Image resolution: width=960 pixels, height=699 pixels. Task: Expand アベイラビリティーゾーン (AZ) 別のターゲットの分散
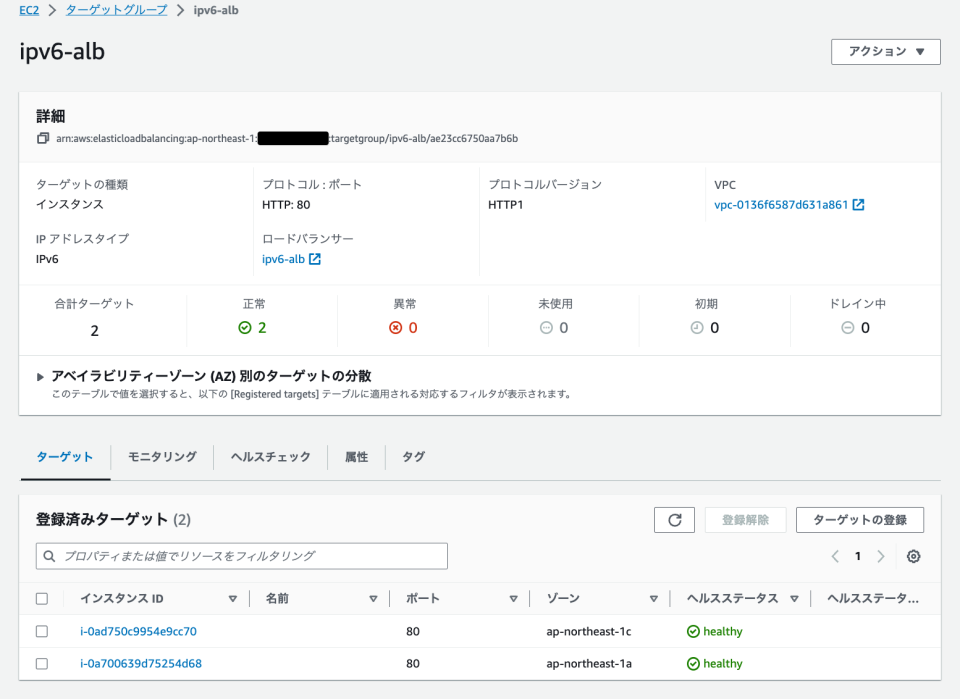point(40,377)
